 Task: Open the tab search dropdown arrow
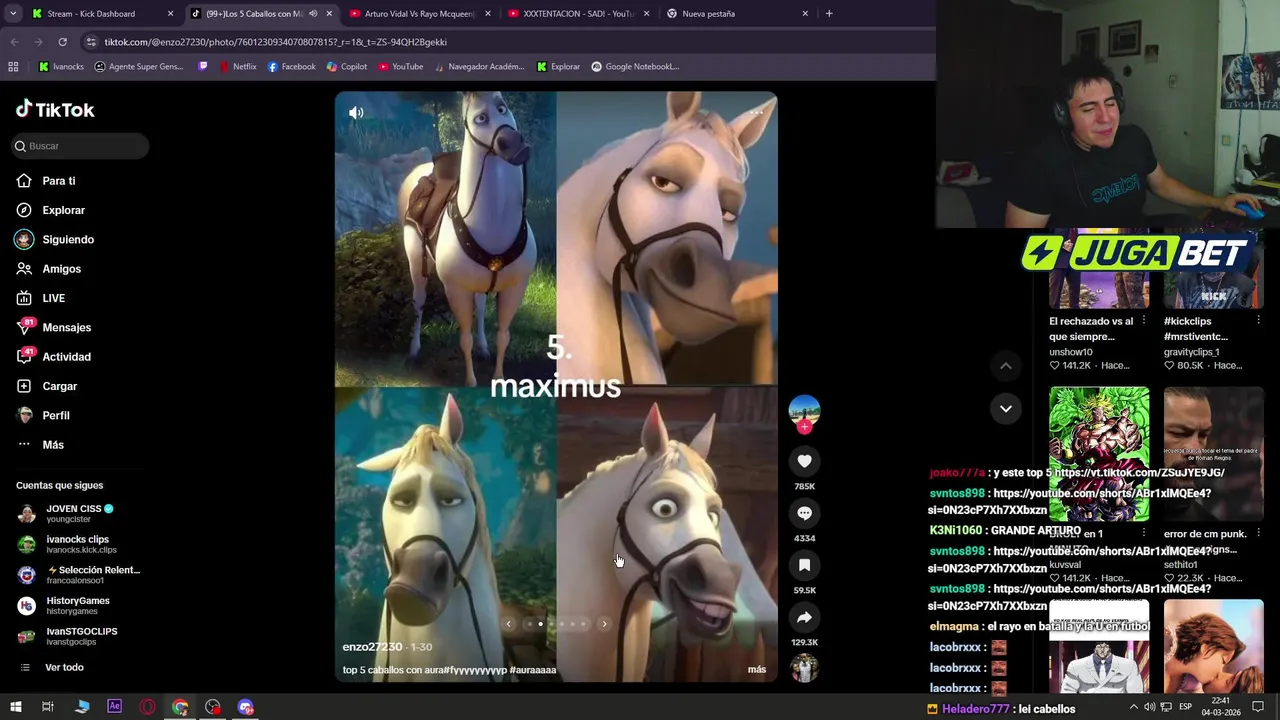(x=12, y=14)
